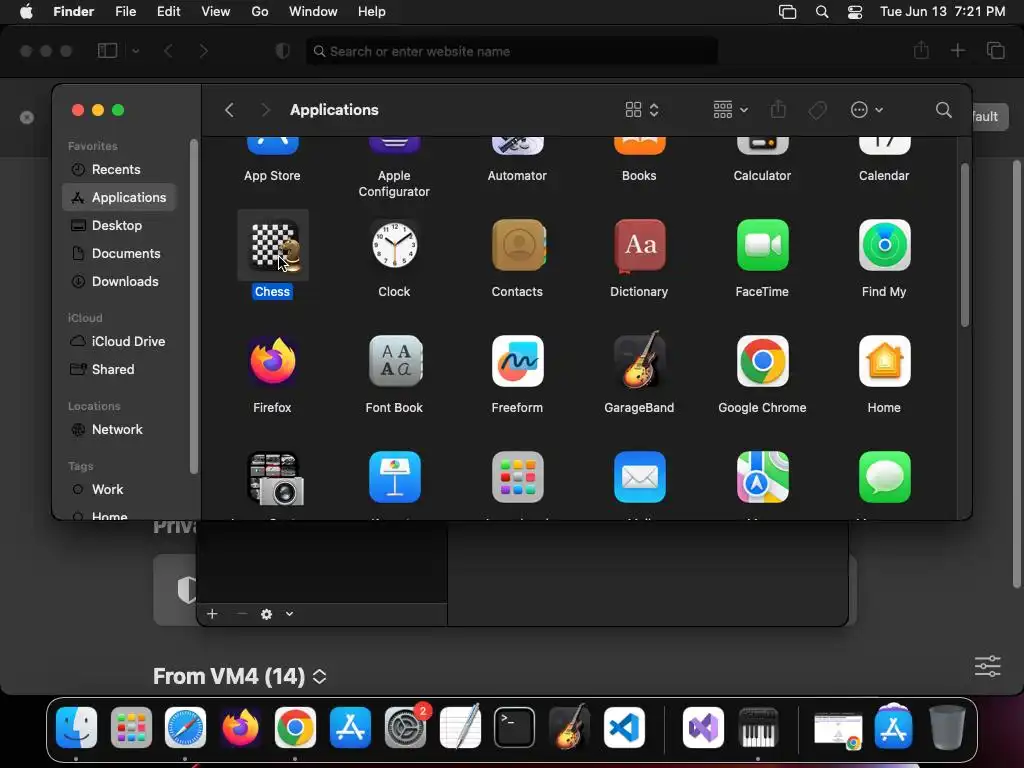
Task: Click the Finder Edit Tags icon
Action: (x=817, y=110)
